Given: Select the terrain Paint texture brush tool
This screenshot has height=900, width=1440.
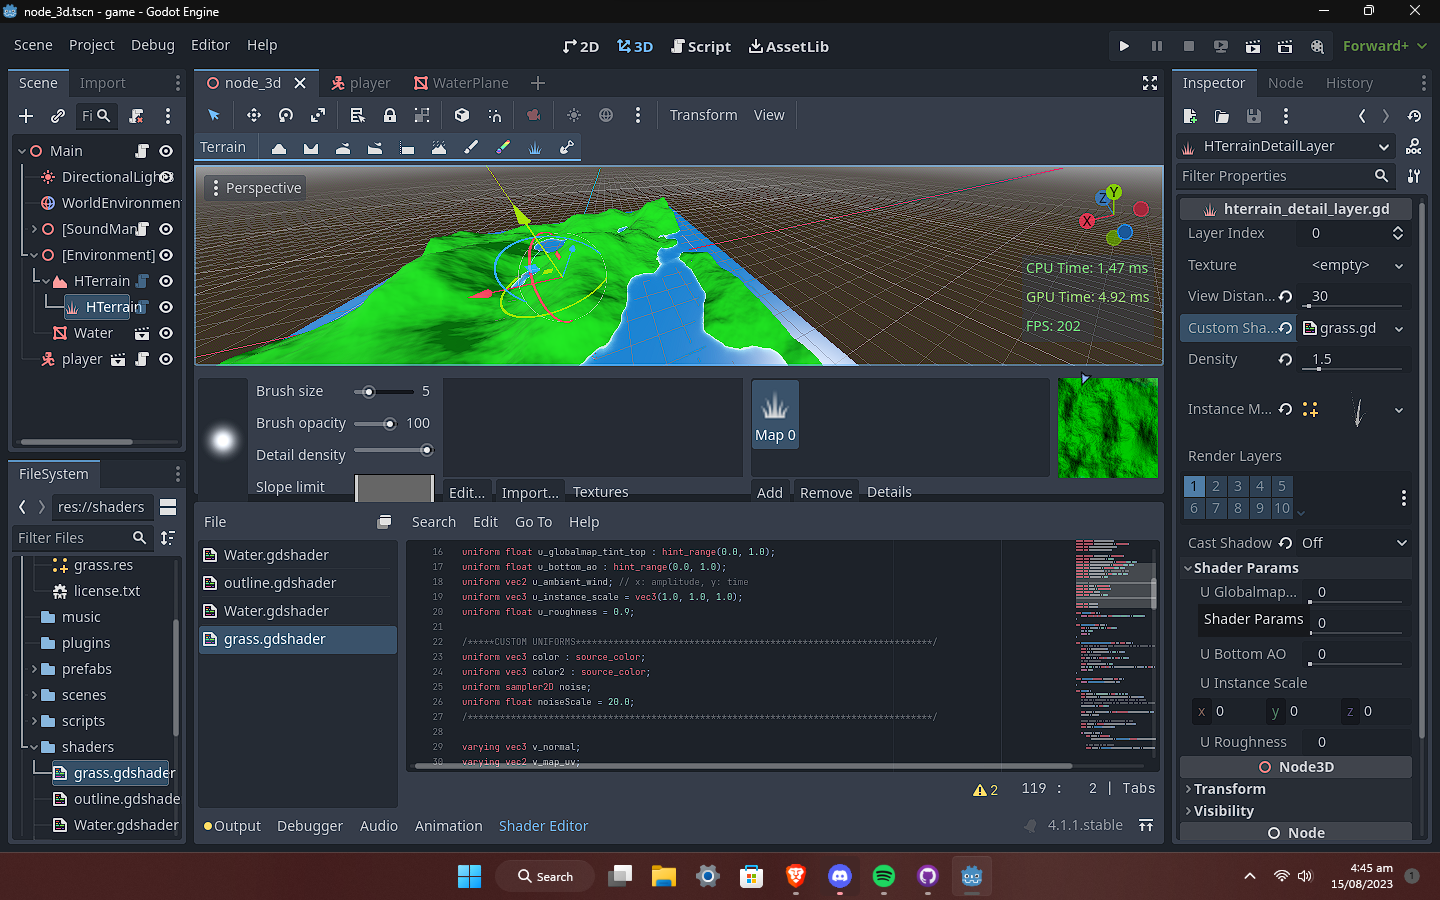Looking at the screenshot, I should 471,148.
